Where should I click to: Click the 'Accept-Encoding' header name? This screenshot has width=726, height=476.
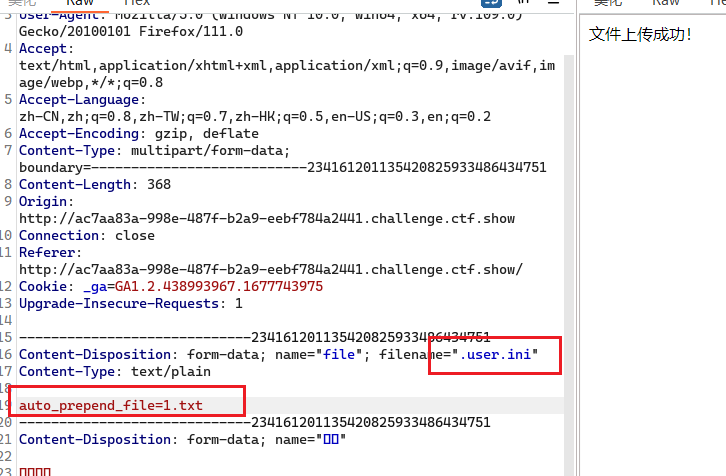point(79,133)
